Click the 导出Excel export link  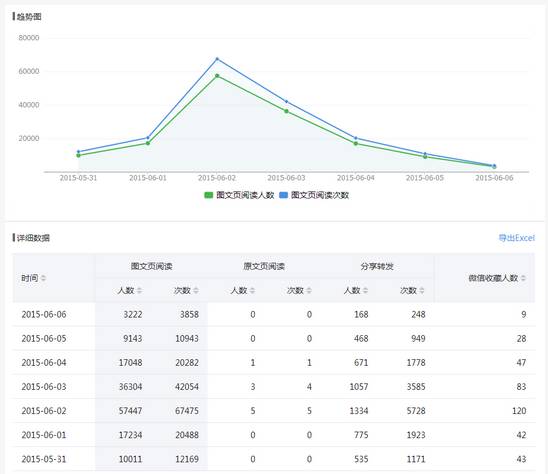517,238
